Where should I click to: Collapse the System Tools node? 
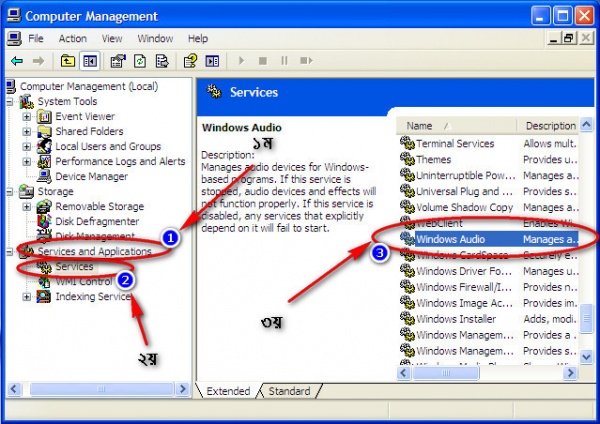pos(9,101)
